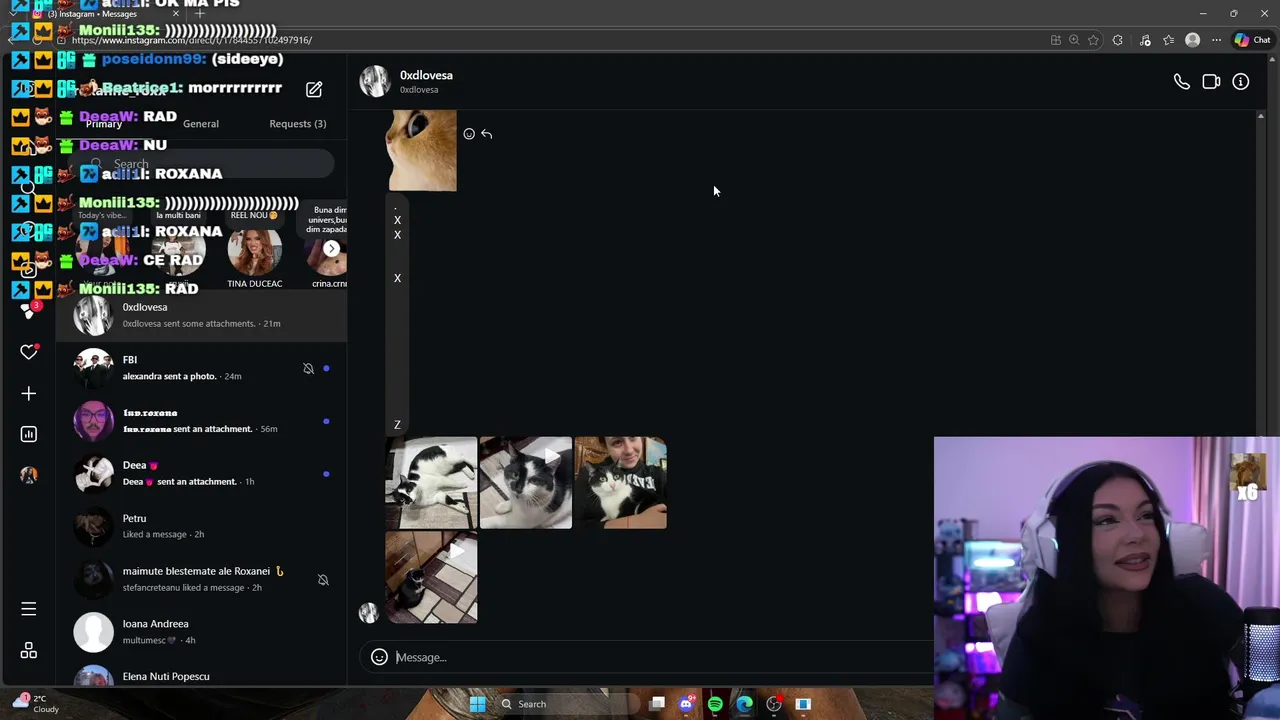
Task: Click the browser address bar URL
Action: click(192, 40)
